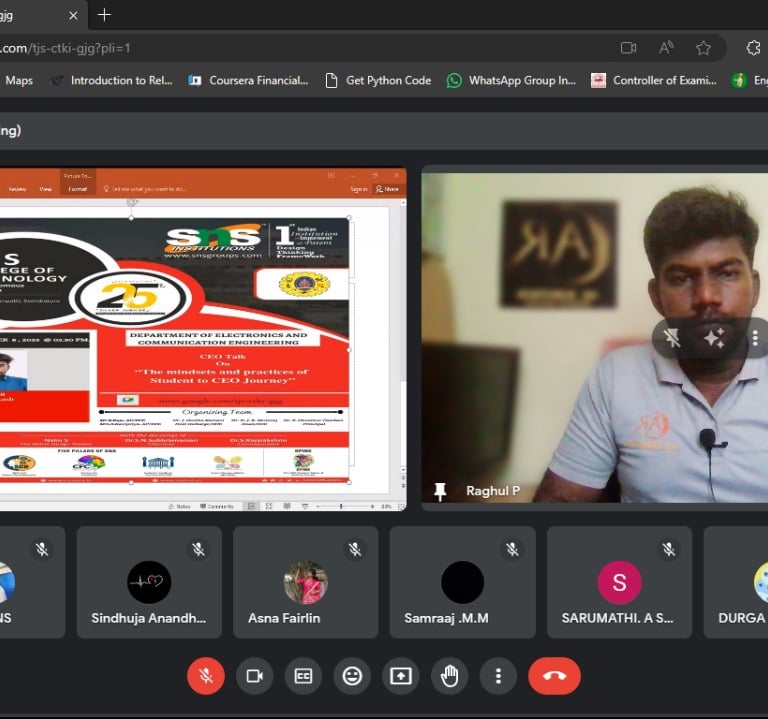Viewport: 768px width, 719px height.
Task: Click the rotation handle above the slide image
Action: pyautogui.click(x=131, y=202)
